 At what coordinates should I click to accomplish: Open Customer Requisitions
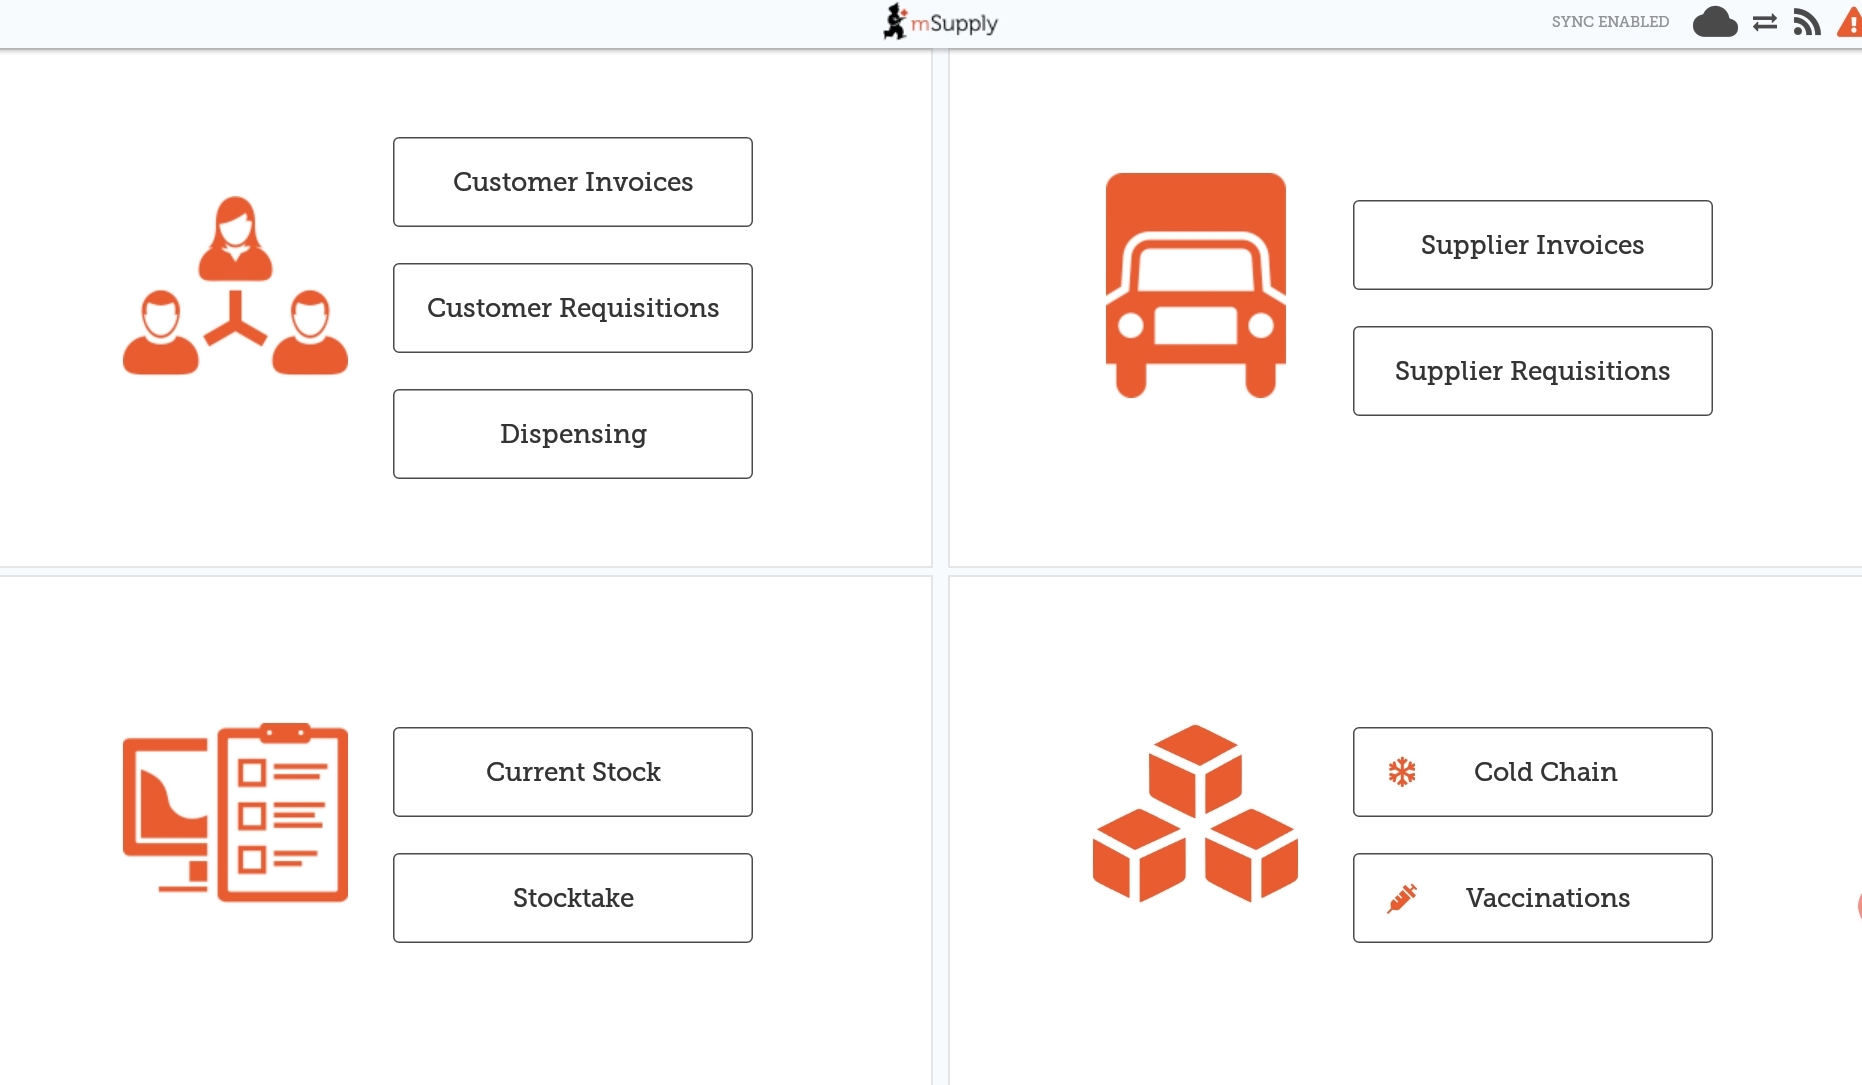click(x=573, y=308)
